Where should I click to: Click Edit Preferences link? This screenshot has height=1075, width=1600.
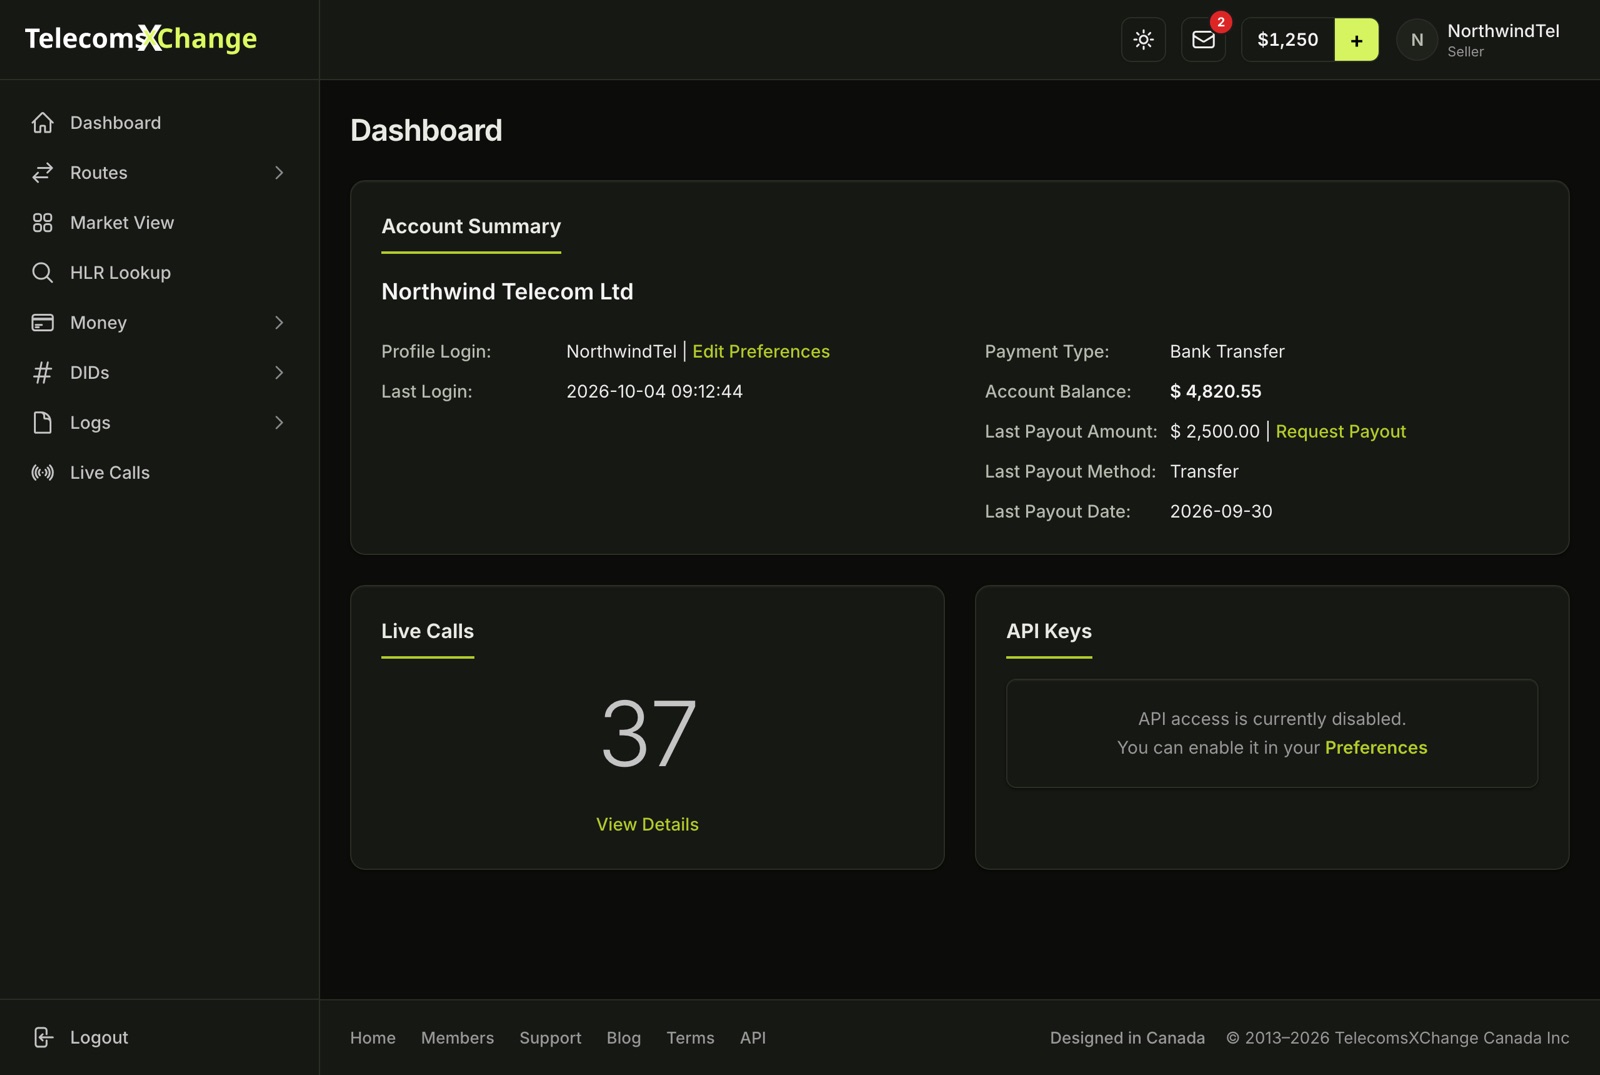(x=761, y=352)
